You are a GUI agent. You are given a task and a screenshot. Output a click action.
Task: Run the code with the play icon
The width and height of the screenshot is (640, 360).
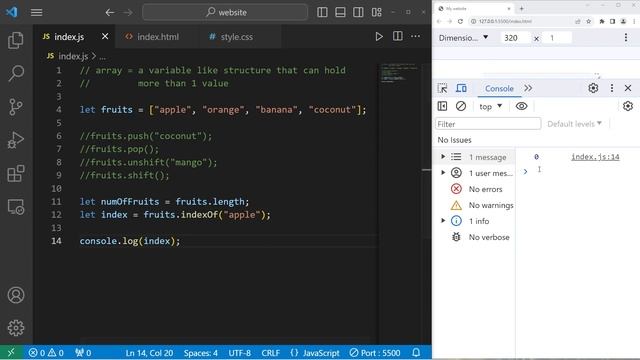click(x=379, y=36)
